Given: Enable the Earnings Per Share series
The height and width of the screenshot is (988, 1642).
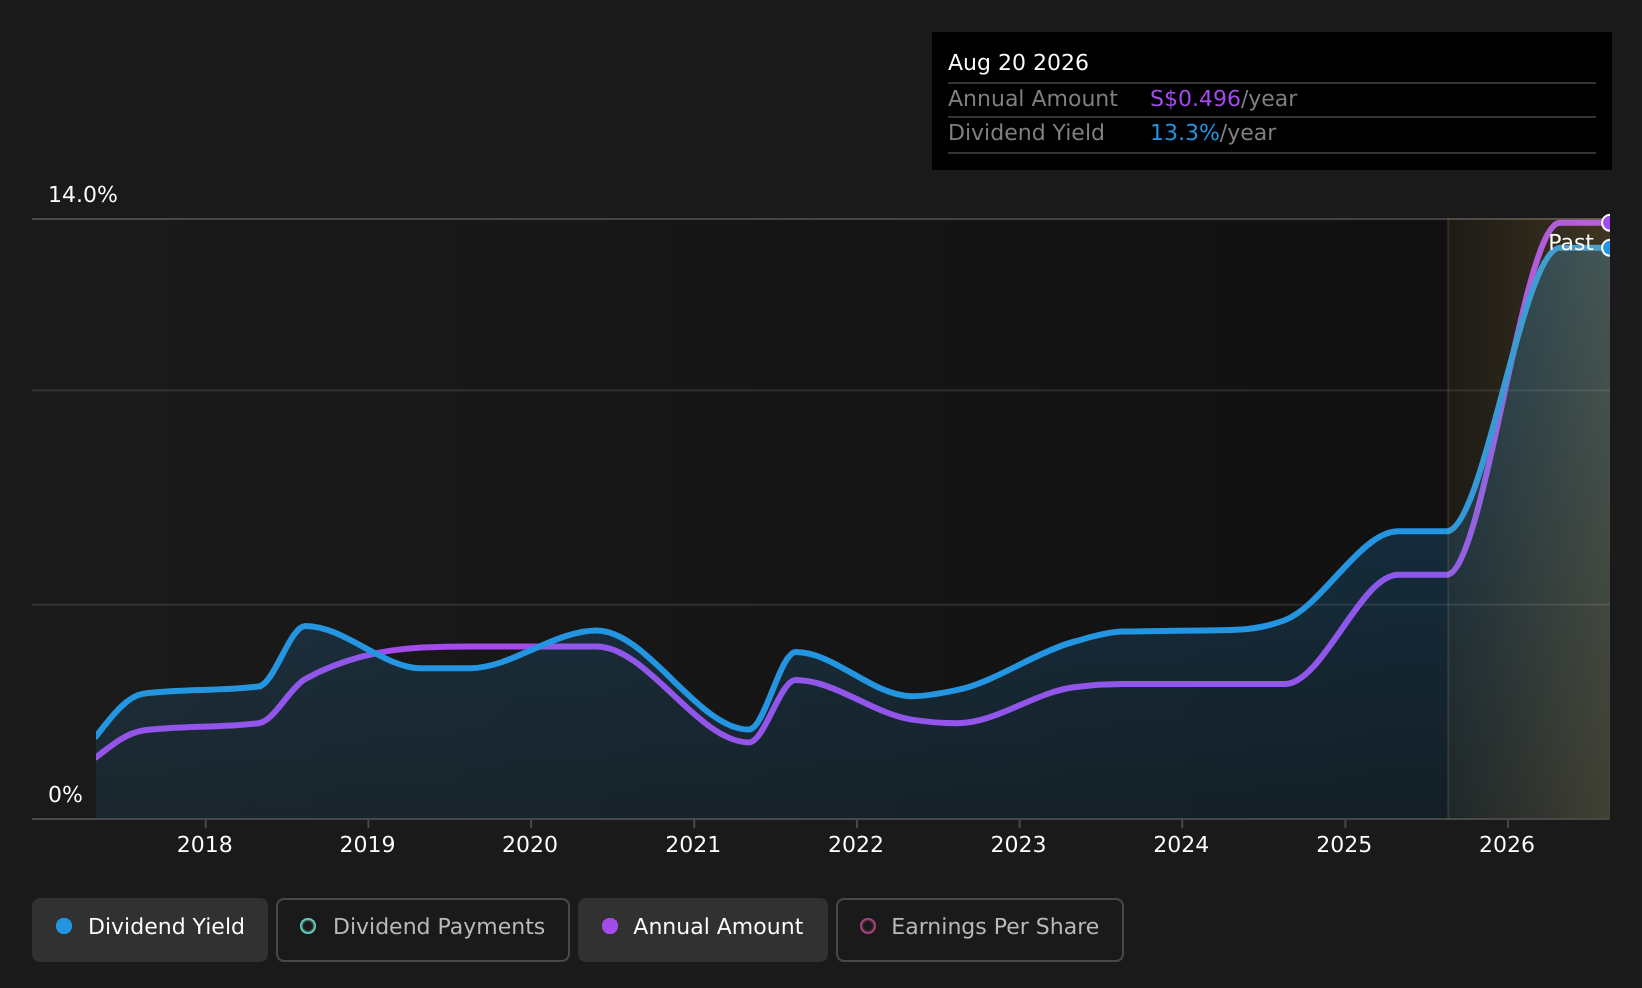Looking at the screenshot, I should (x=980, y=929).
